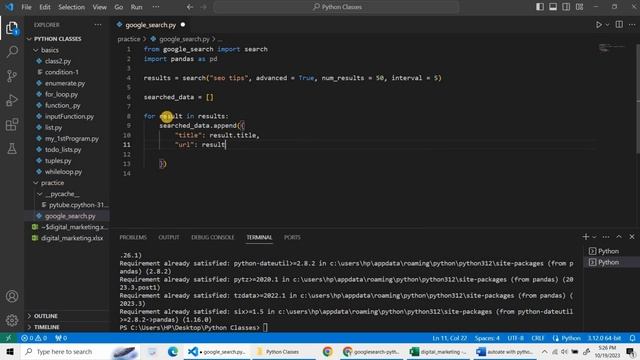Select the google_search.py editor tab
640x360 pixels.
(x=151, y=25)
